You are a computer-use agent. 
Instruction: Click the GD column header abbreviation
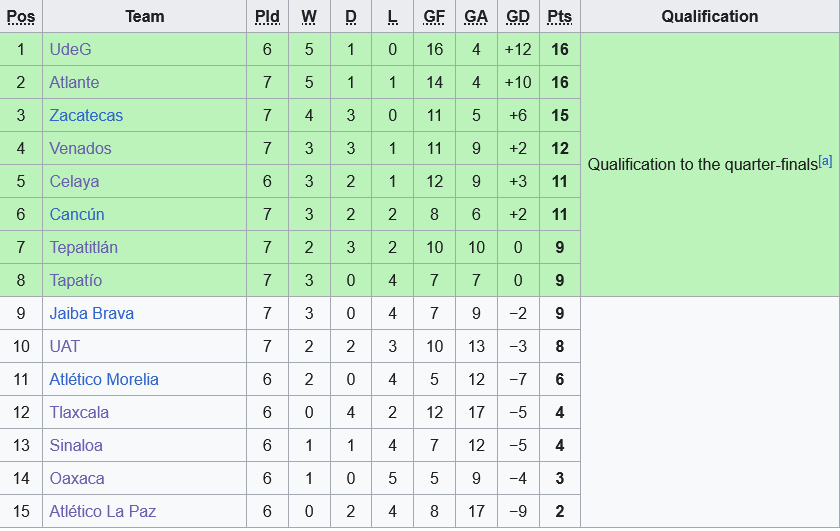(x=518, y=16)
